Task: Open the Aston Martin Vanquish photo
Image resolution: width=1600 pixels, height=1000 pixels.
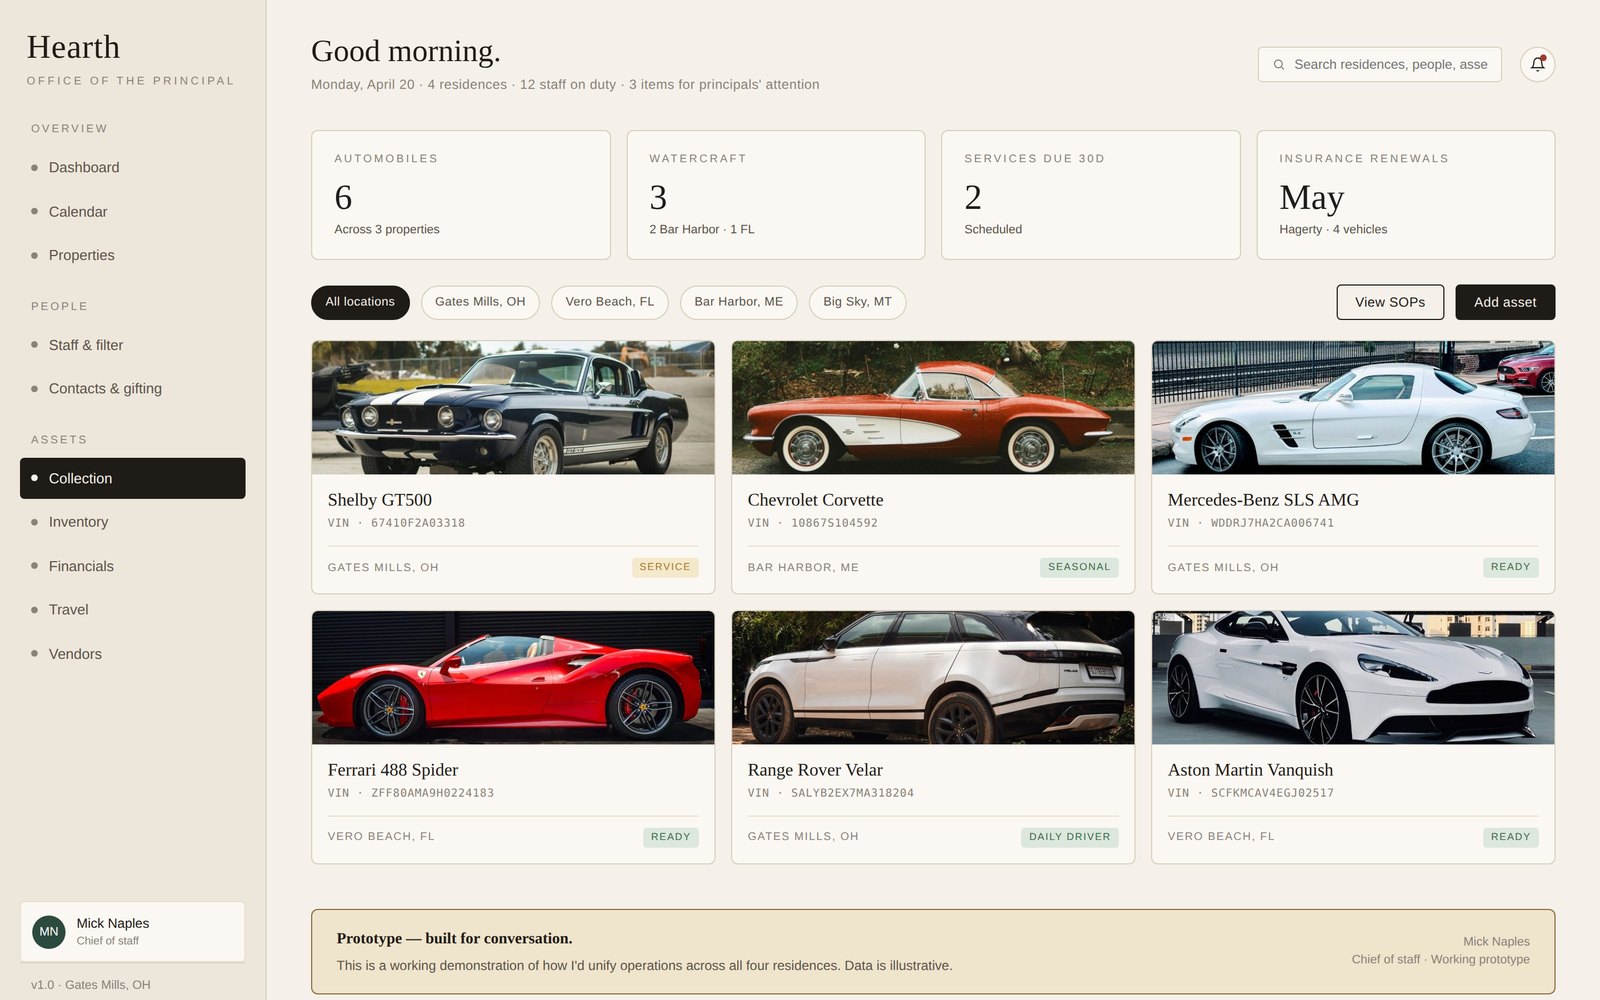Action: tap(1353, 678)
